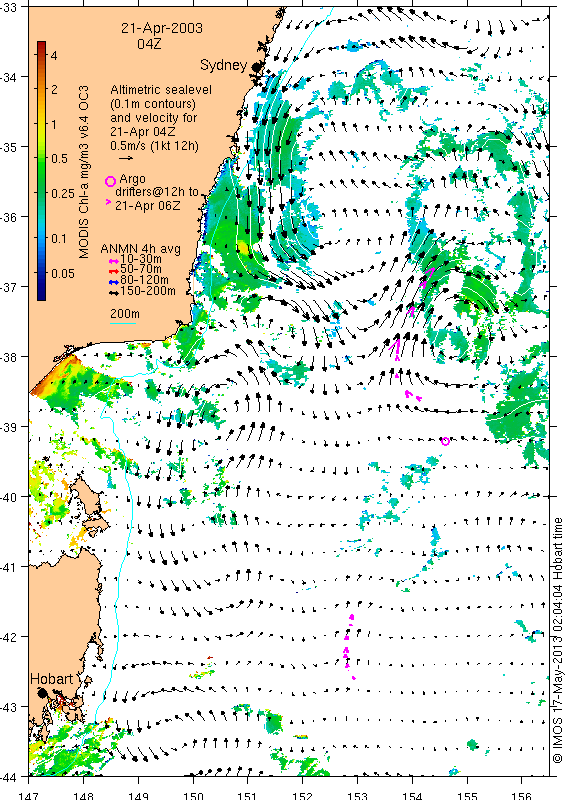Click the colorbar tick label 0.25

[x=63, y=194]
